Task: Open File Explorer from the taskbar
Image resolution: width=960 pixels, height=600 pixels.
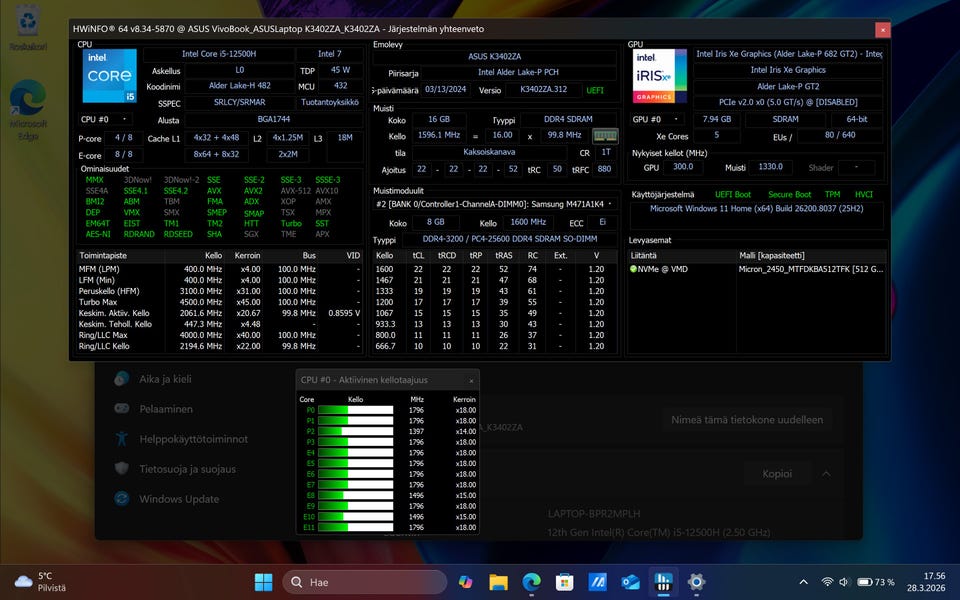Action: (498, 581)
